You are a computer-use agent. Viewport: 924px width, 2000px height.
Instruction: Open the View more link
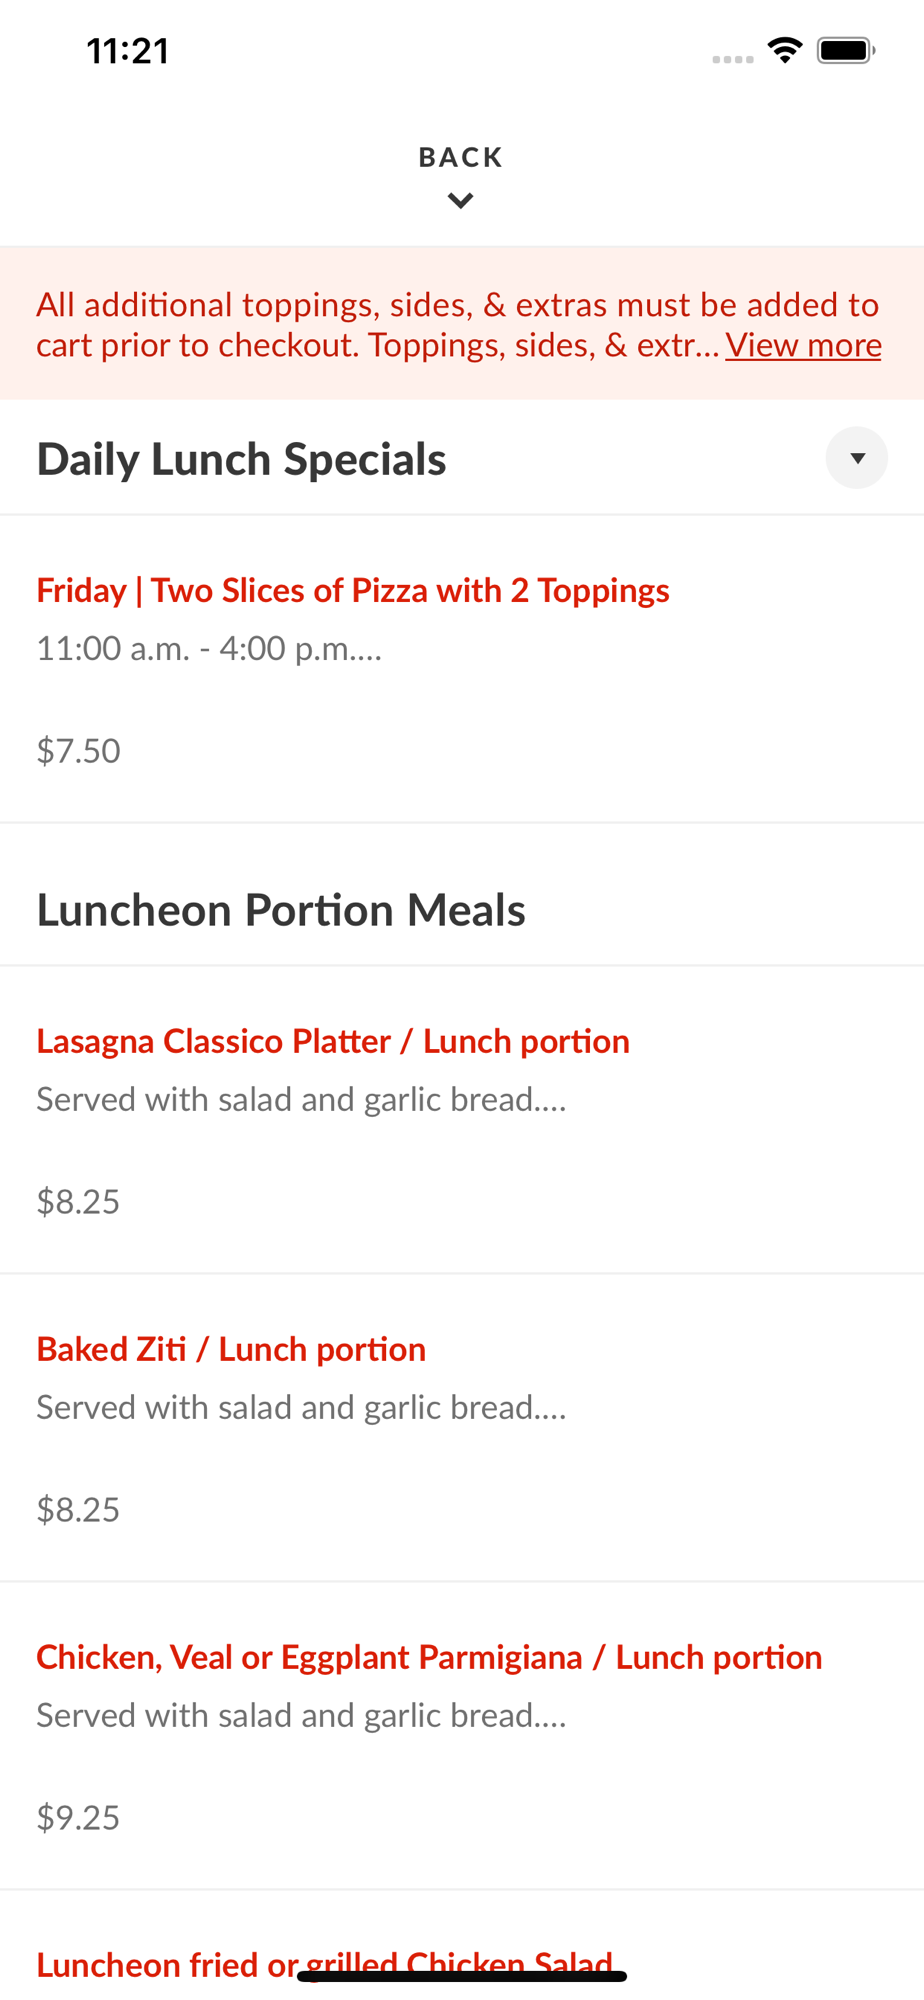point(803,345)
